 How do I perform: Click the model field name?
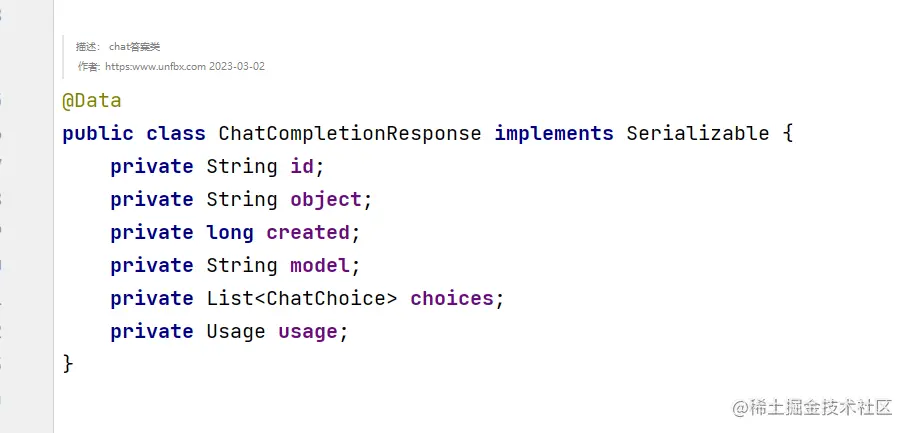pyautogui.click(x=320, y=266)
